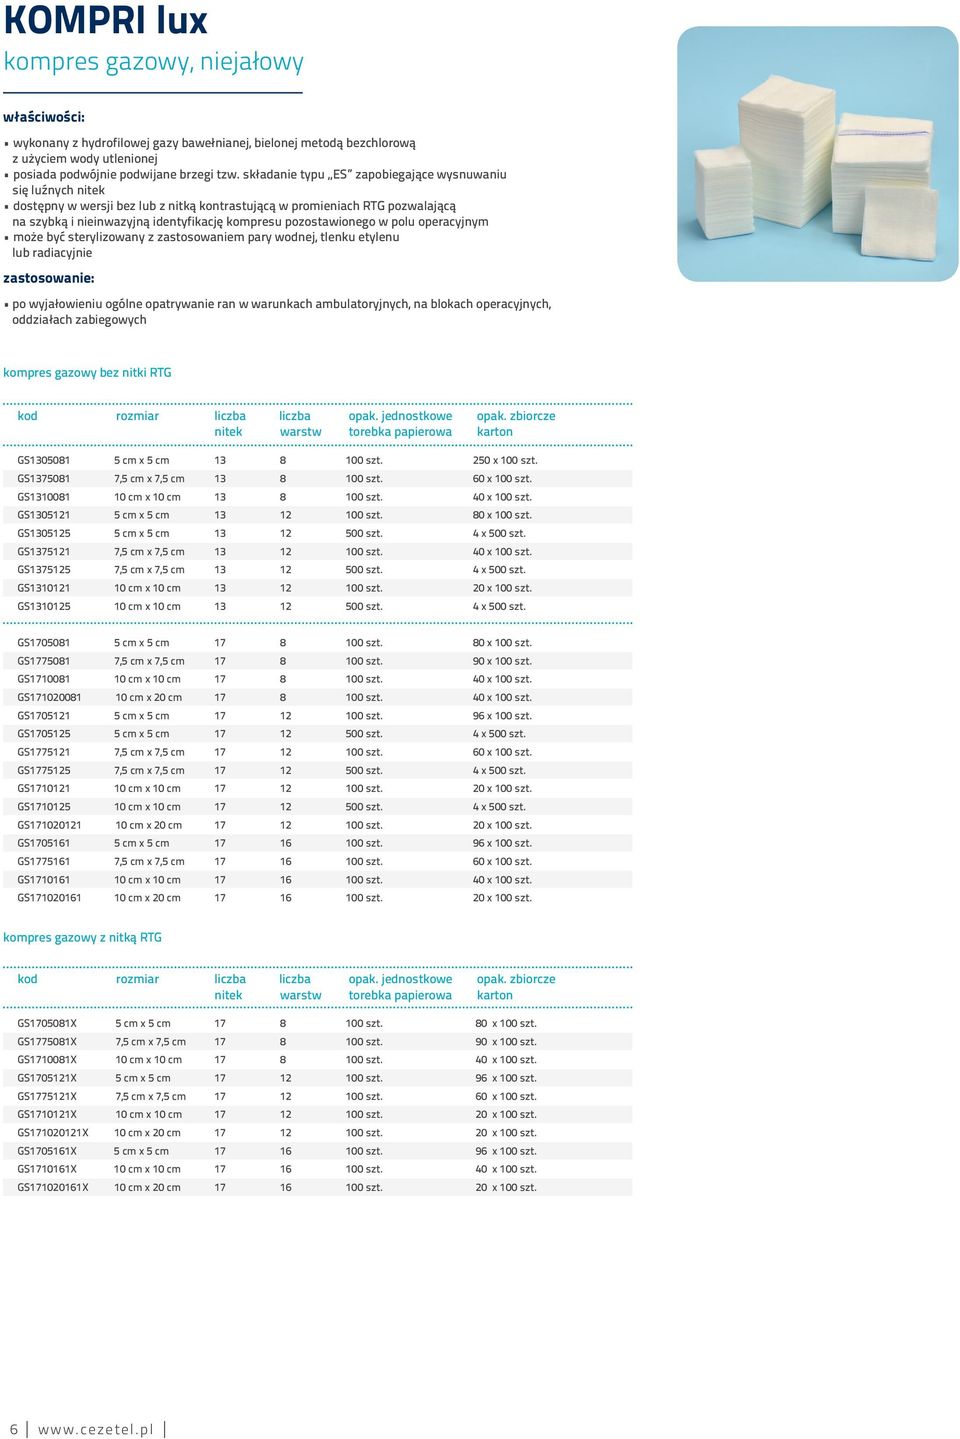The width and height of the screenshot is (960, 1439).
Task: Select product code GS1705125
Action: (44, 734)
